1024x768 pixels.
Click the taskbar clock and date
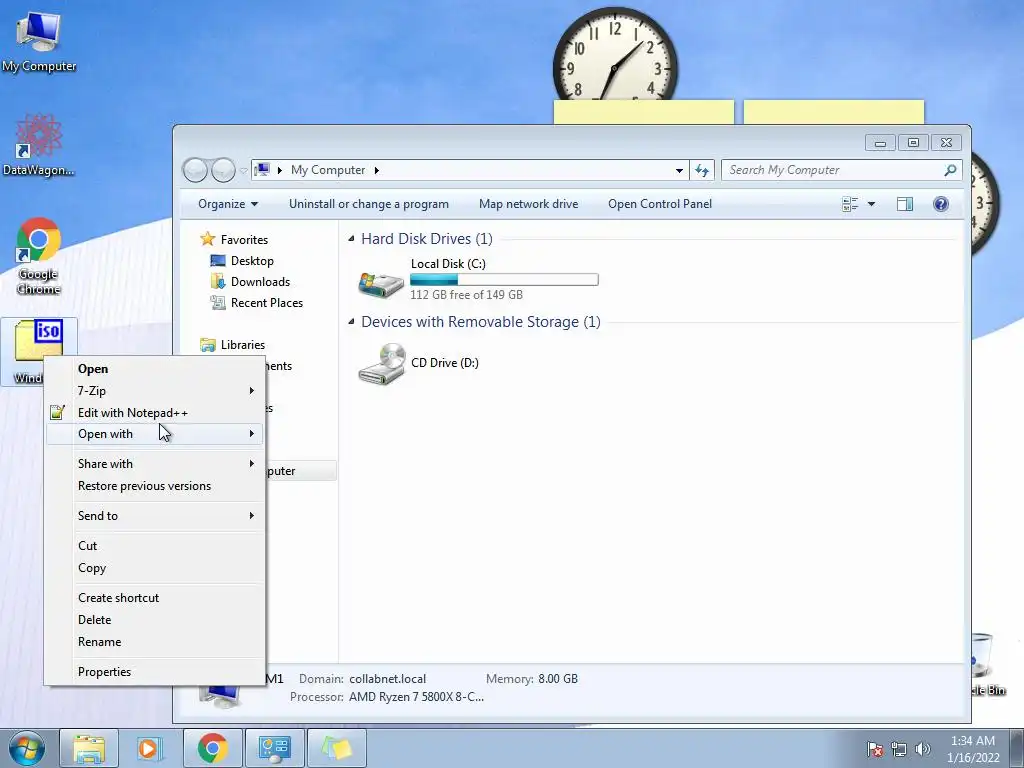click(x=973, y=749)
